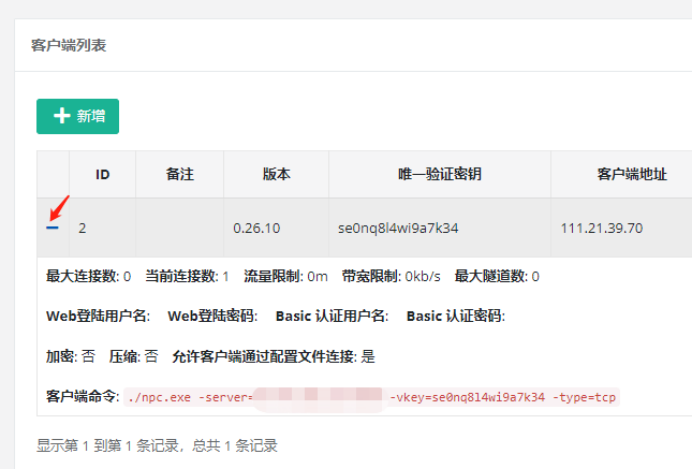Click the 当前连接数 detail label
Viewport: 692px width, 469px height.
182,276
